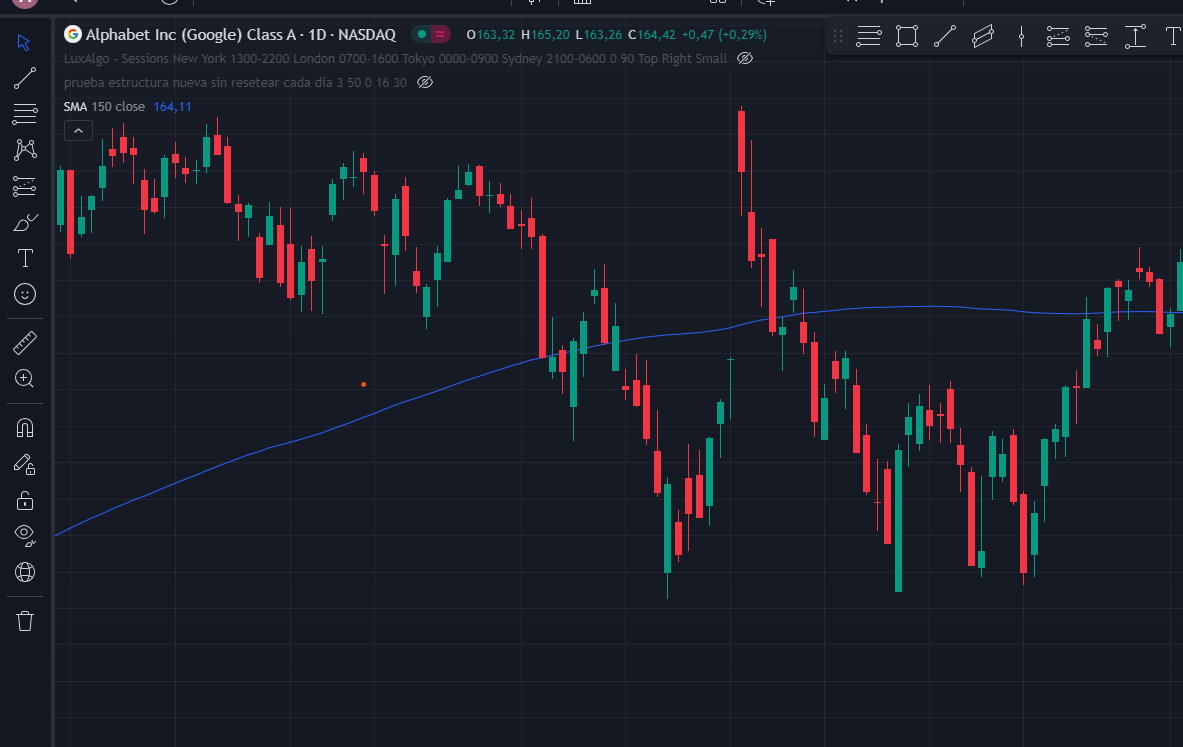This screenshot has height=747, width=1183.
Task: Open Gann and Fibonacci tools in left sidebar
Action: tap(24, 114)
